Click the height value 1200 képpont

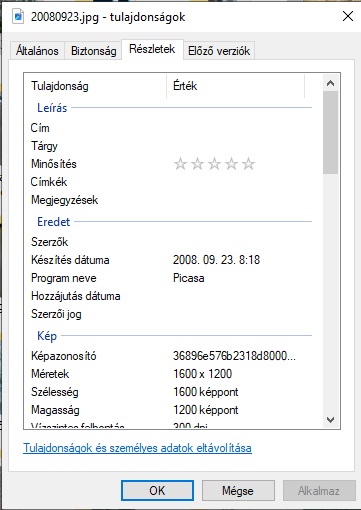[206, 410]
